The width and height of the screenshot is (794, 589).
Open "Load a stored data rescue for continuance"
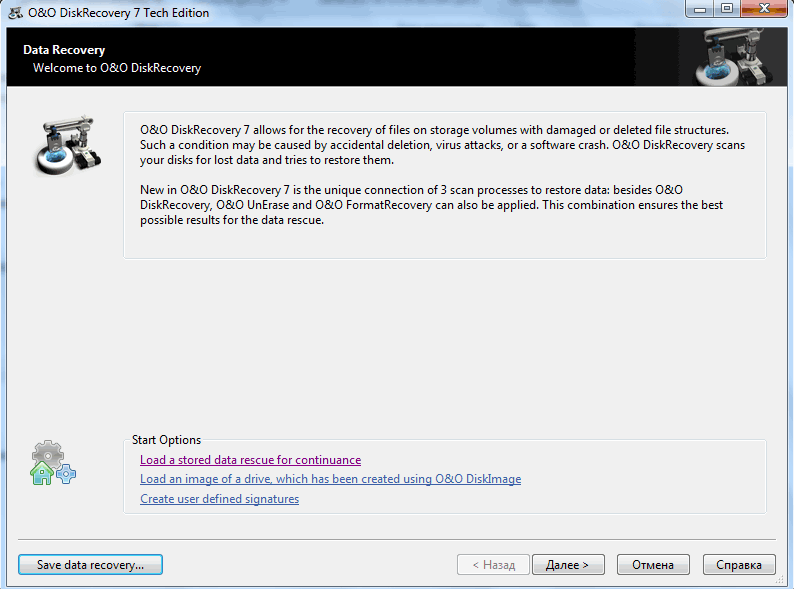point(250,460)
